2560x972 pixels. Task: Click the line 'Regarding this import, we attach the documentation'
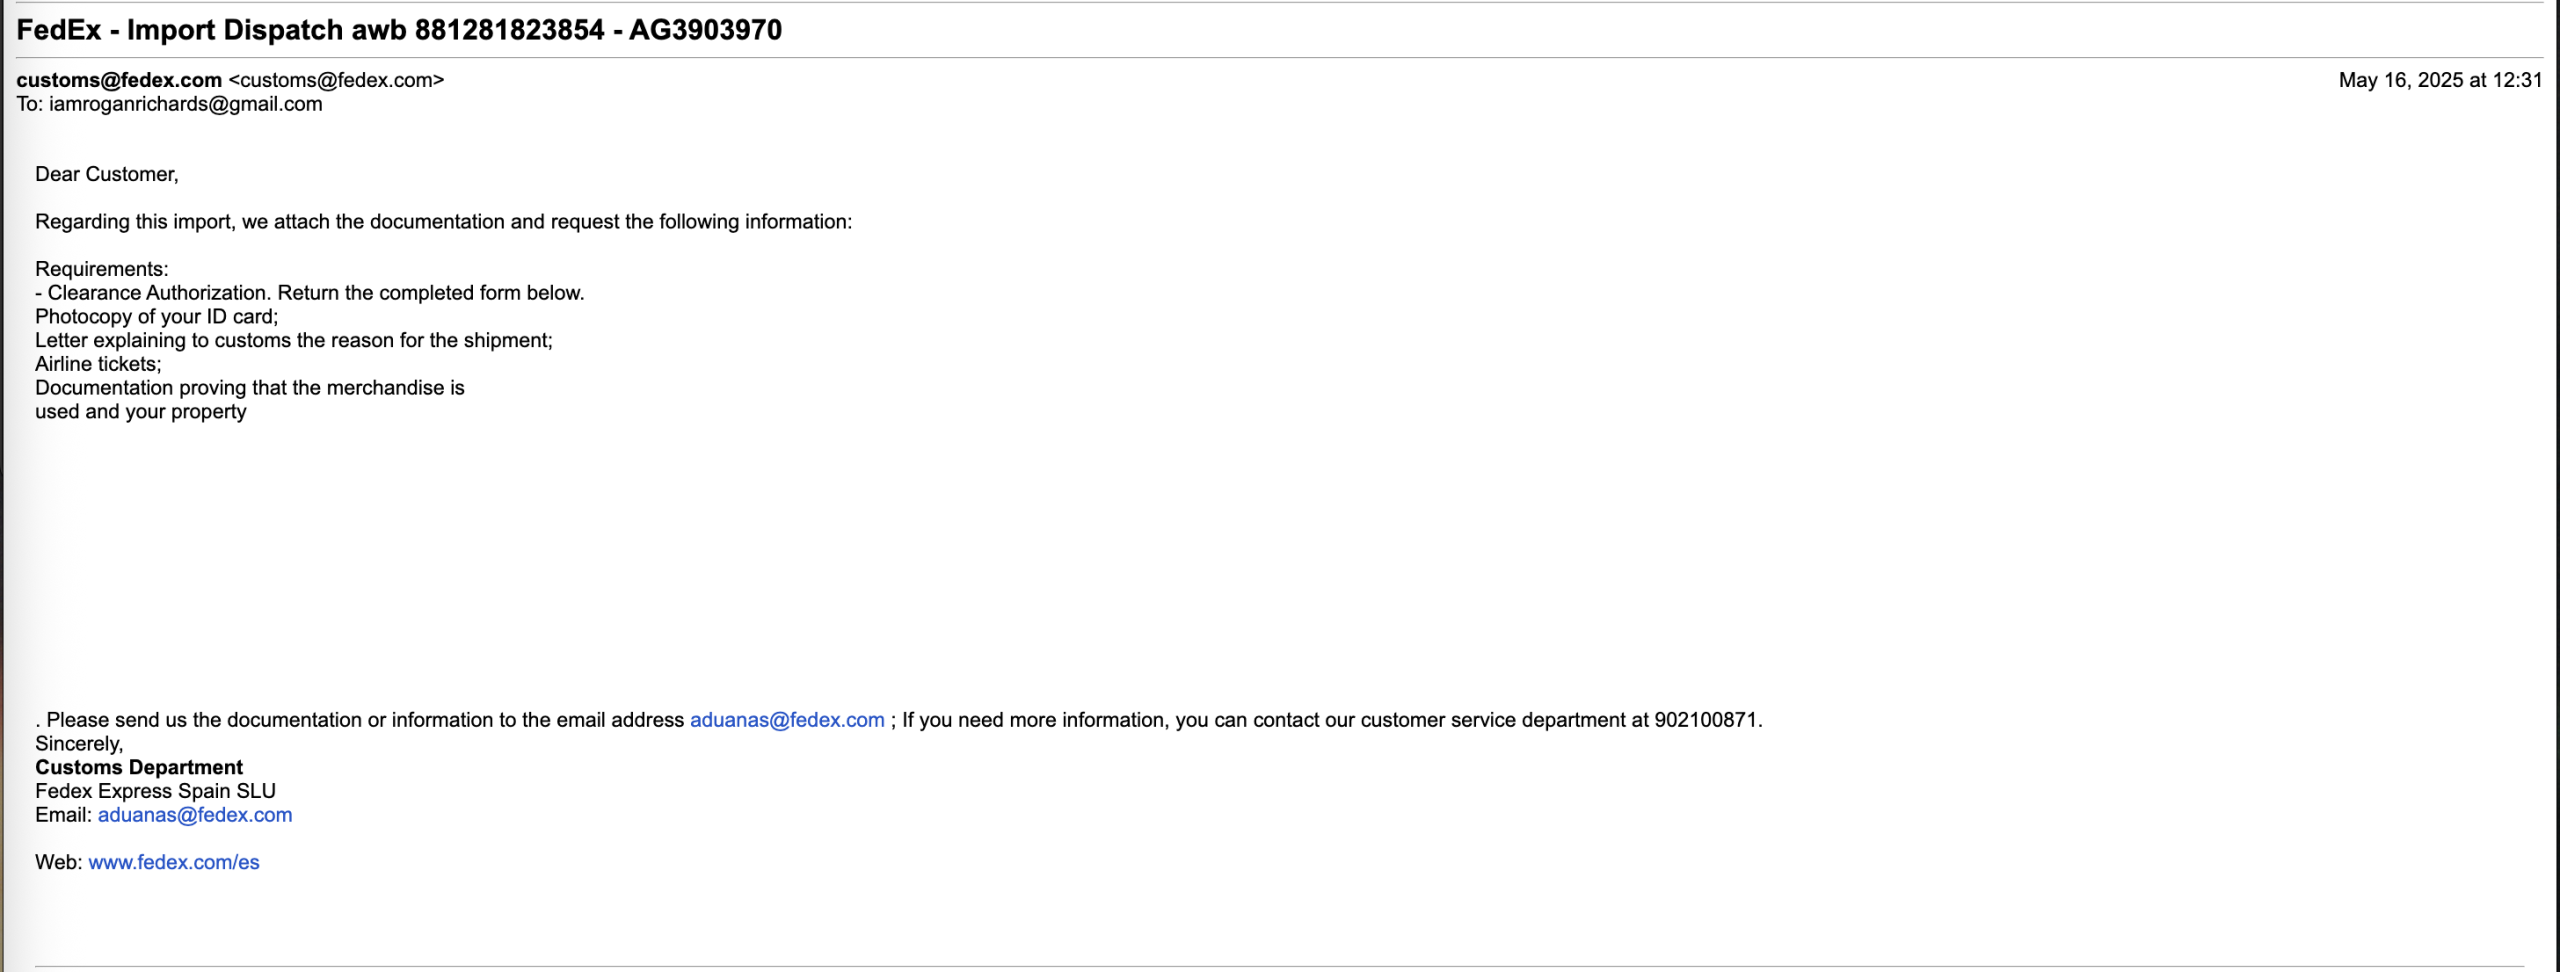[444, 222]
